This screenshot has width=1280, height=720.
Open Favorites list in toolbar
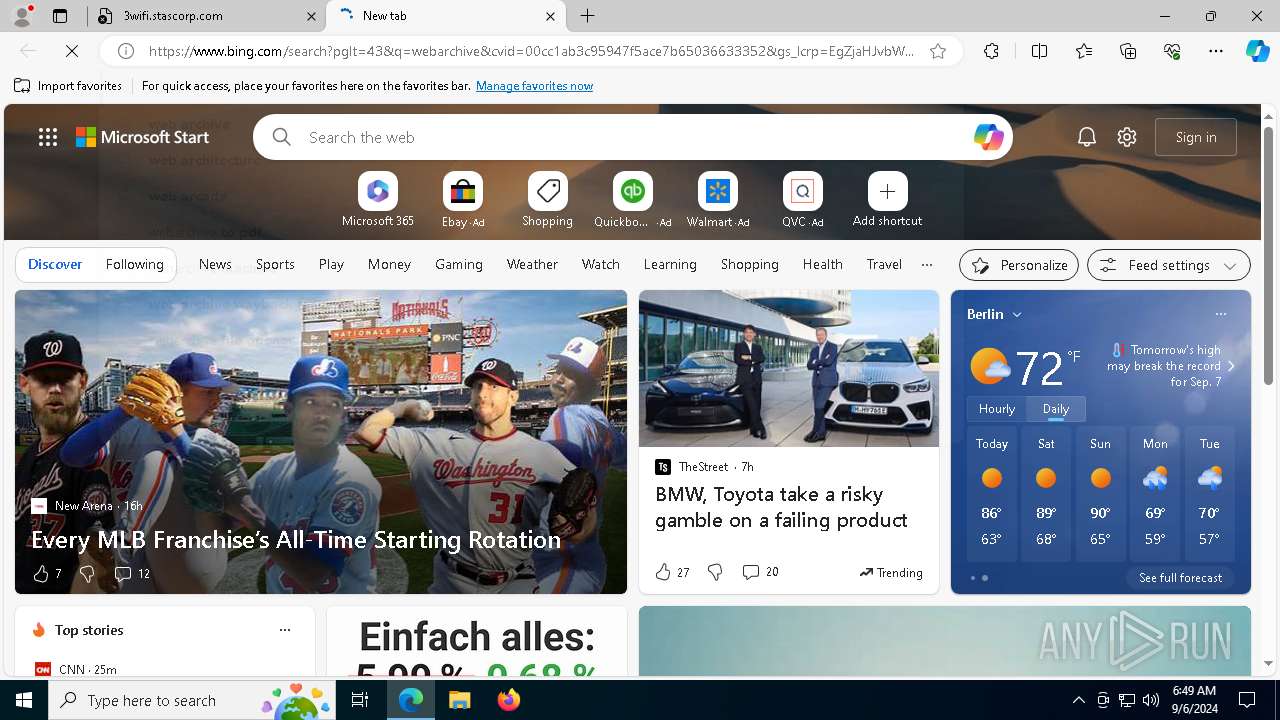tap(1084, 51)
